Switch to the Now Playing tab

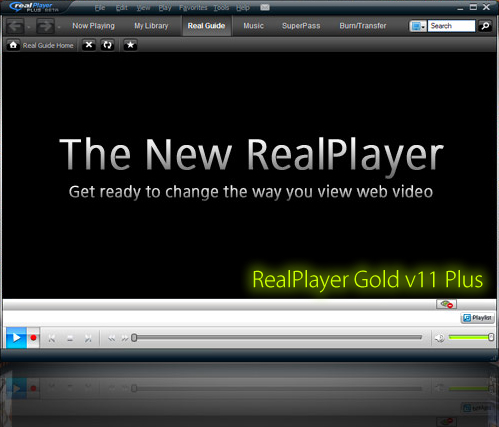coord(93,26)
